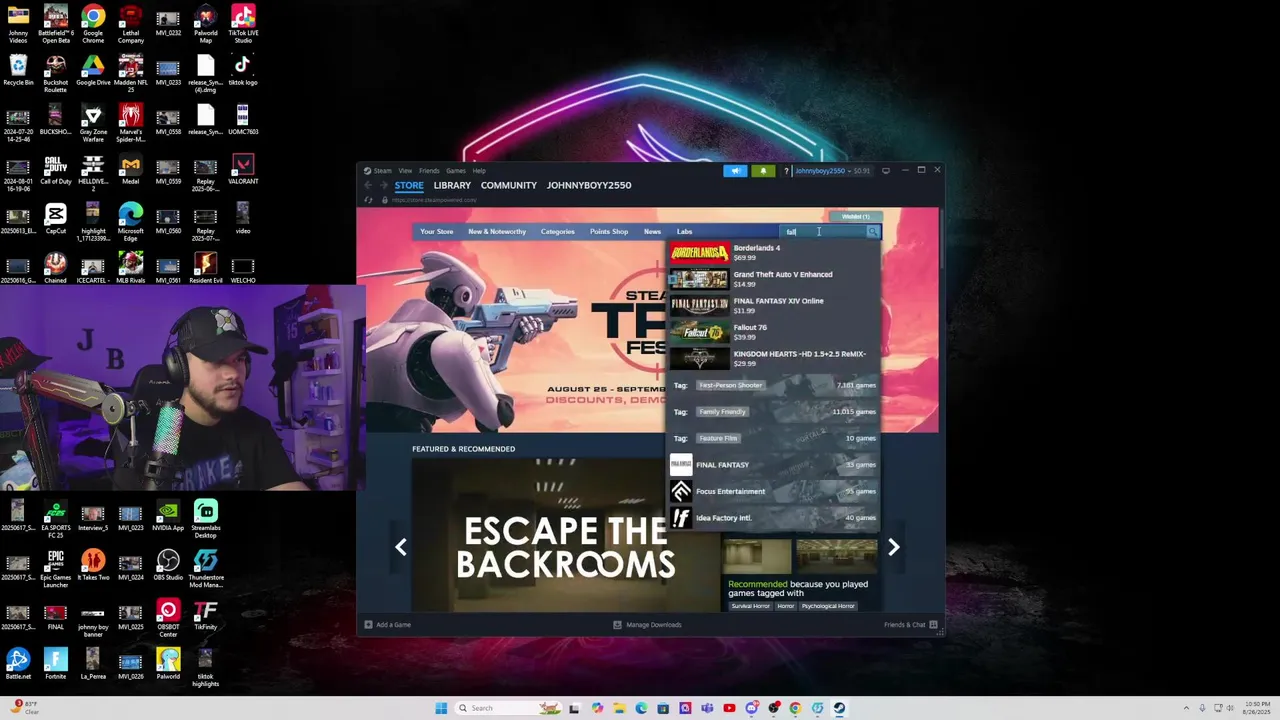Image resolution: width=1280 pixels, height=720 pixels.
Task: Open Steam notifications bell button
Action: click(763, 171)
